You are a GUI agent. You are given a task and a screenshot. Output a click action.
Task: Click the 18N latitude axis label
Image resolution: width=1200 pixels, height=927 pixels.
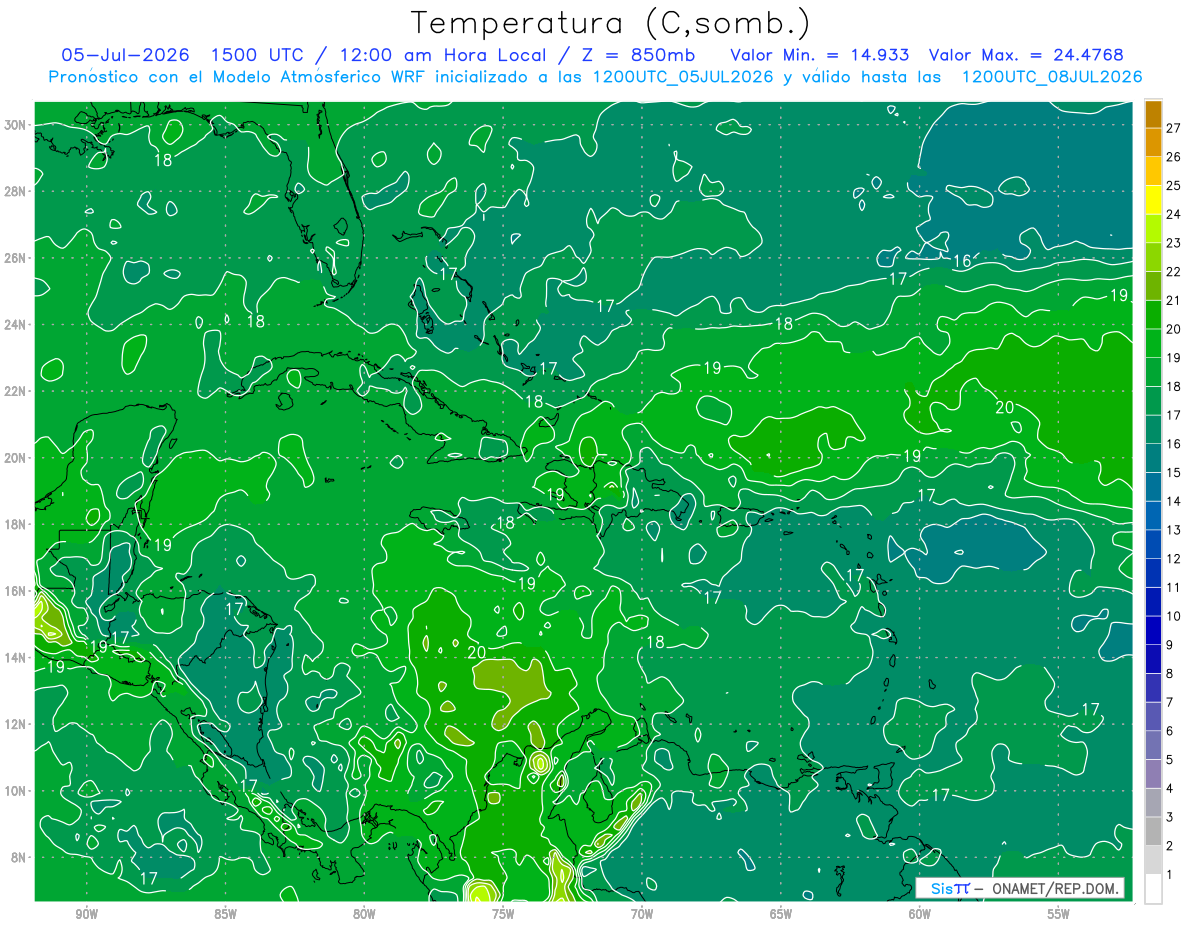pyautogui.click(x=16, y=524)
